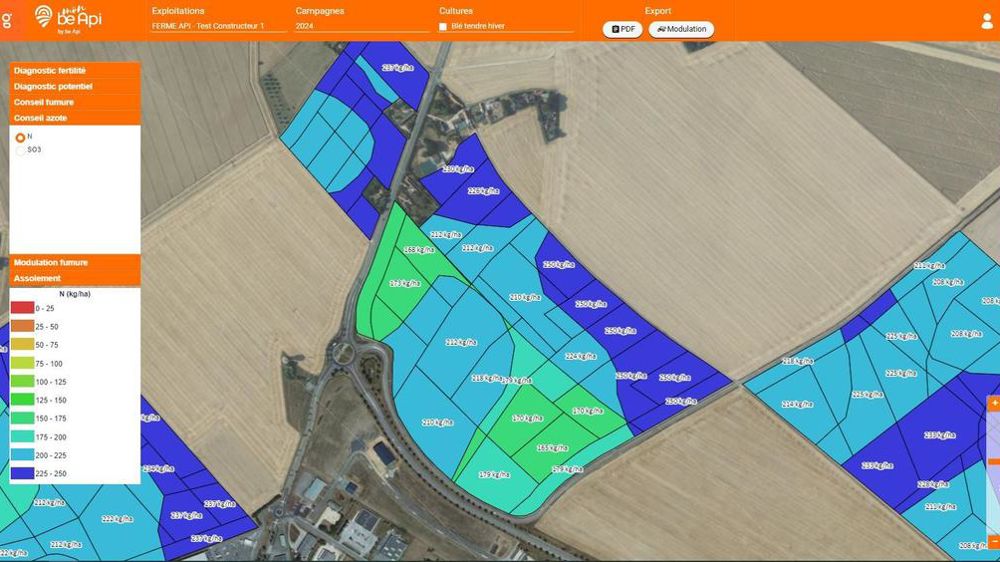The image size is (1000, 562).
Task: Click the be Api logo
Action: coord(68,19)
